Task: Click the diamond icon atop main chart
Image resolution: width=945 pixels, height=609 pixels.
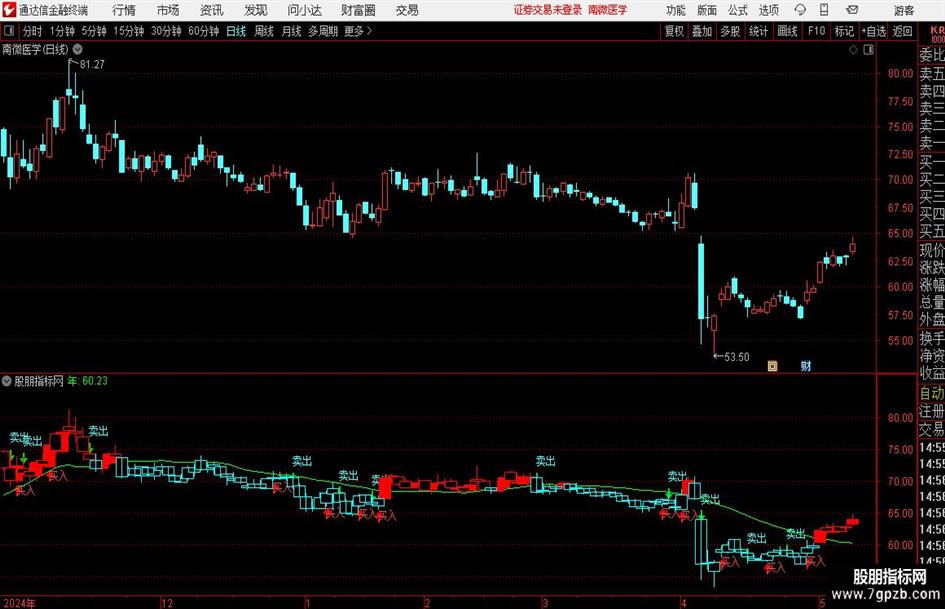Action: (x=853, y=50)
